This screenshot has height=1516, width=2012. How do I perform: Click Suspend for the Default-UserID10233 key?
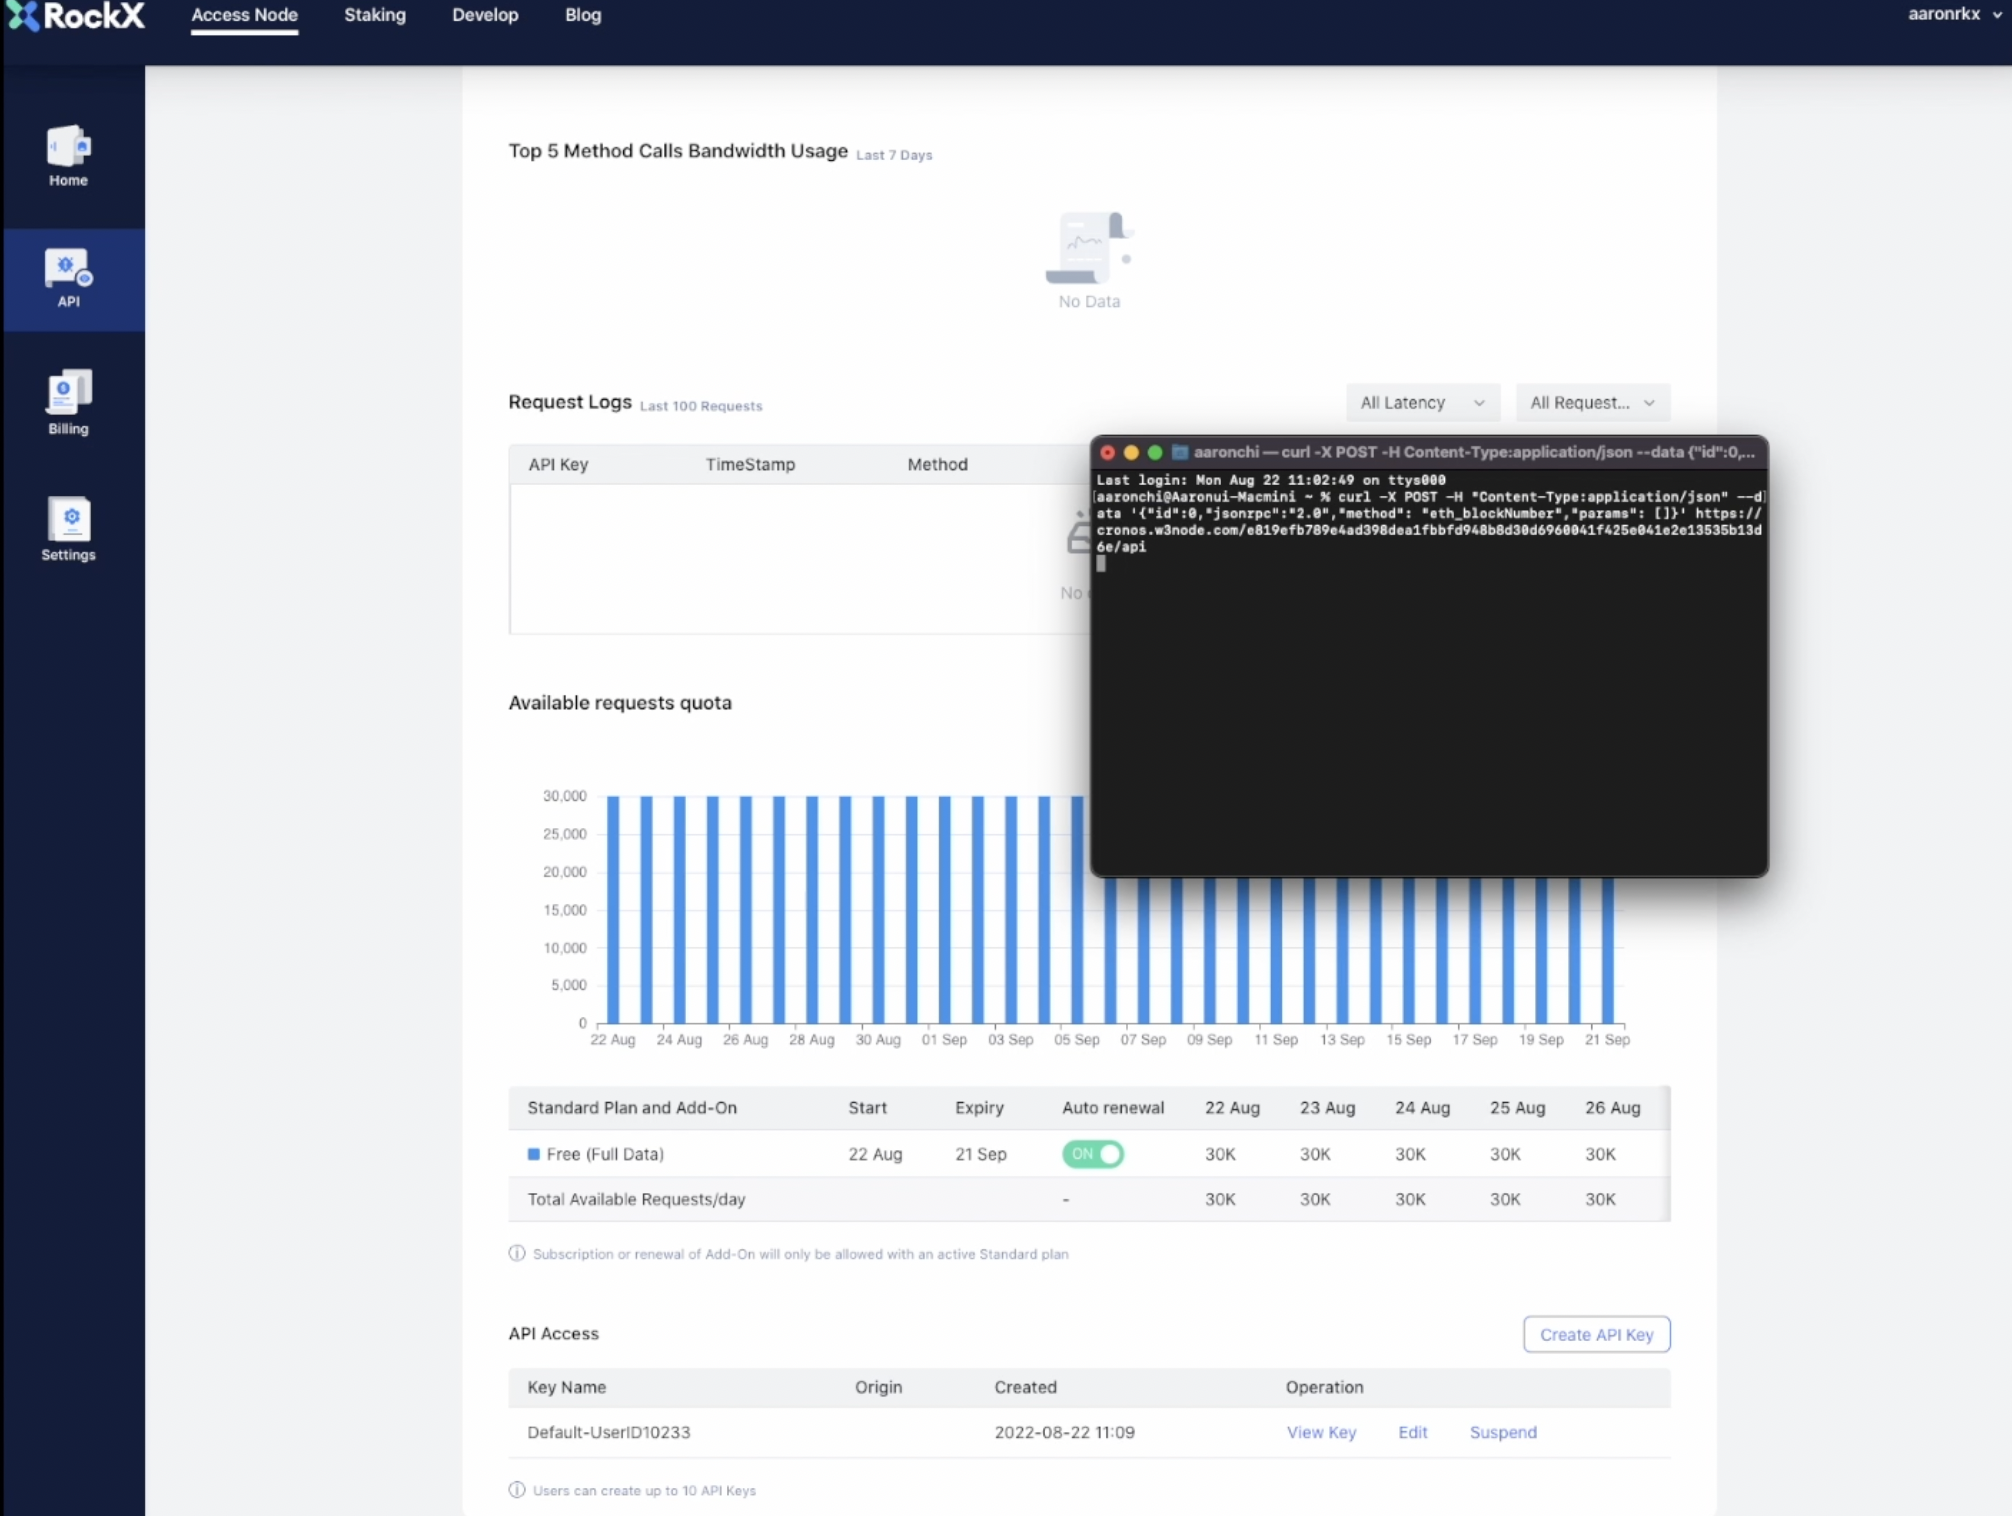(1502, 1432)
